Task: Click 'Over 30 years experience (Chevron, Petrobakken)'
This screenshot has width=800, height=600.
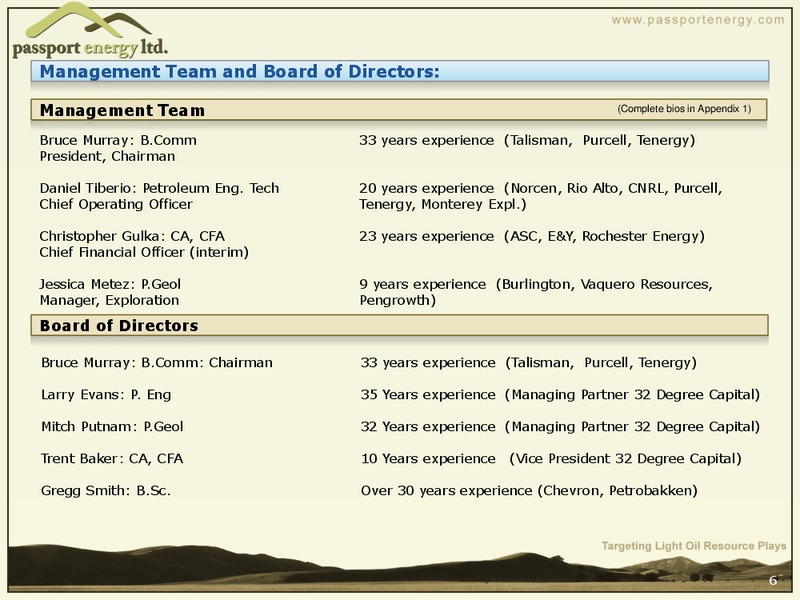Action: [x=529, y=491]
